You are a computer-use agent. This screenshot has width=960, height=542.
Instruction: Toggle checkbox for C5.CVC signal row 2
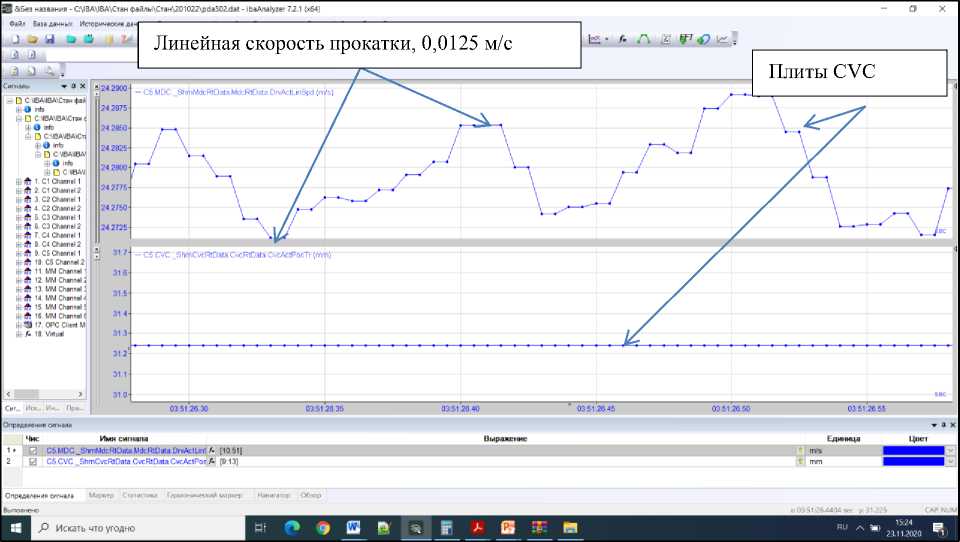33,461
